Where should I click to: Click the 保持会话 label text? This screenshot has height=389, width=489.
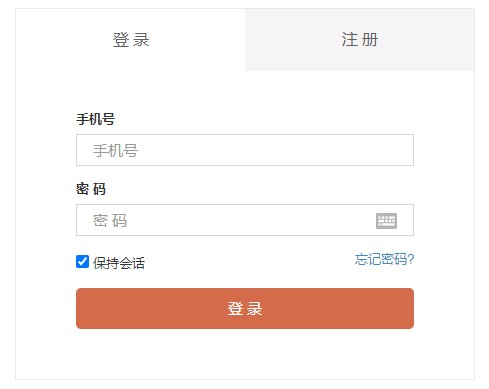pyautogui.click(x=119, y=263)
